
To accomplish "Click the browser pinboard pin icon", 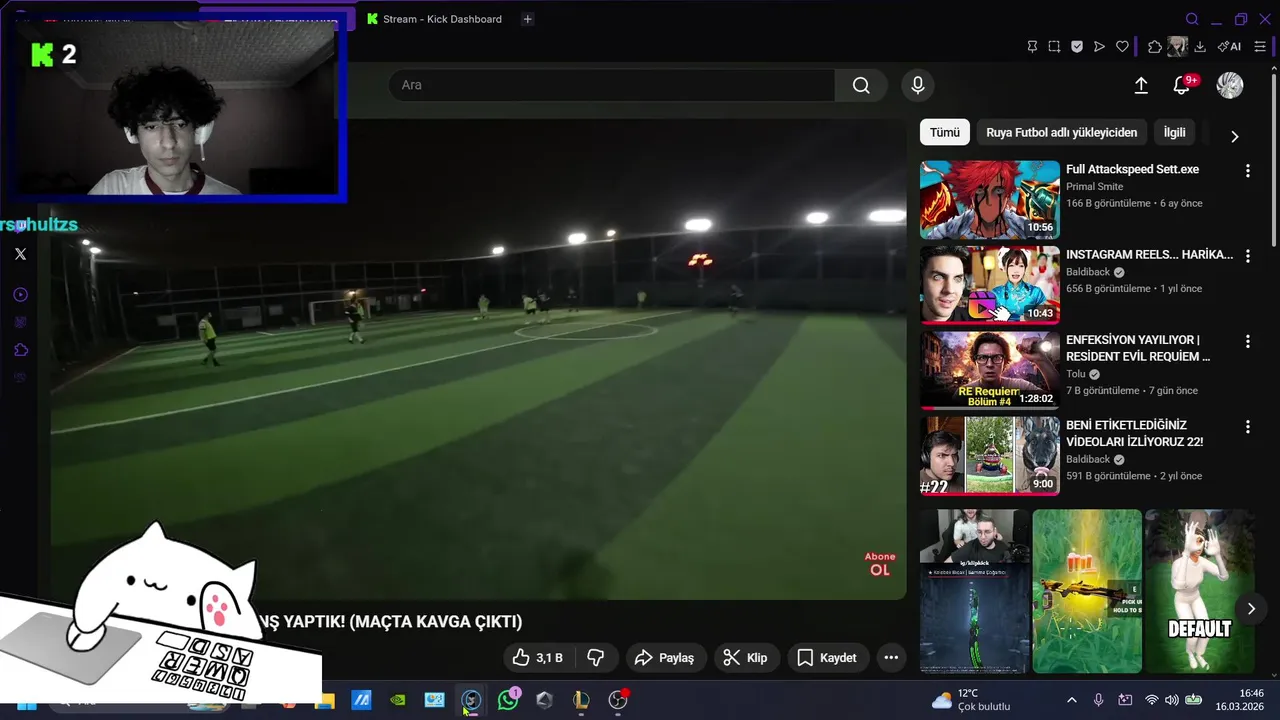I will click(x=1033, y=46).
